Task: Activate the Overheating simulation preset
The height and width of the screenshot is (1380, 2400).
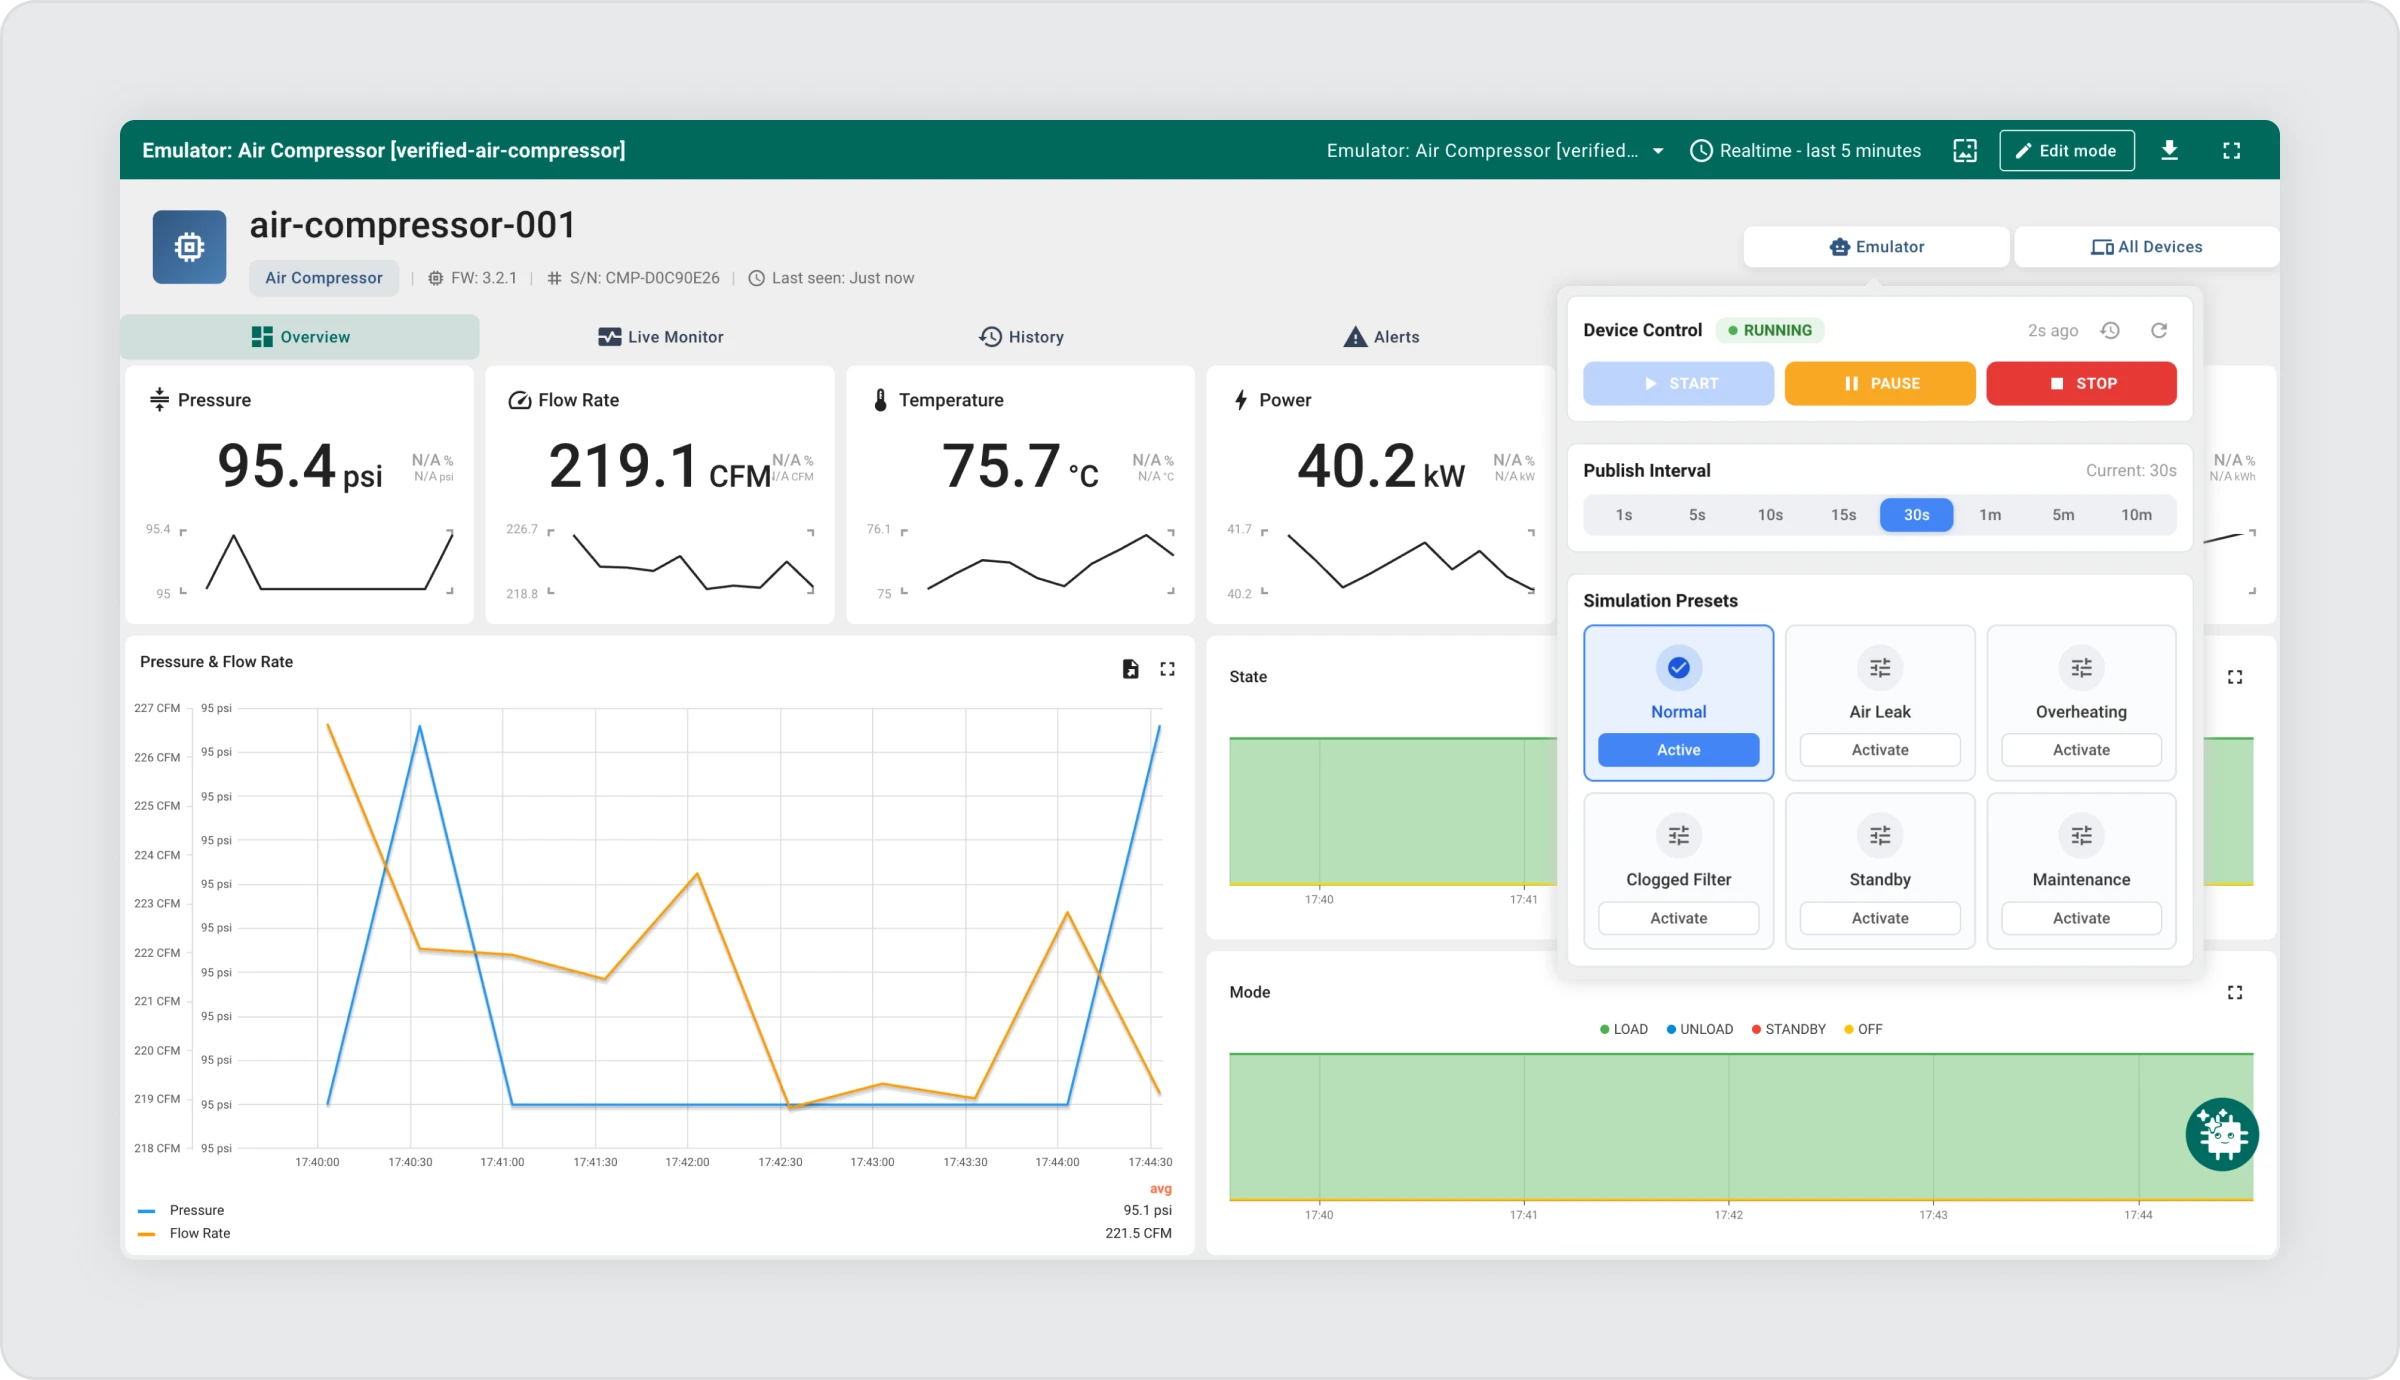Action: (x=2080, y=750)
